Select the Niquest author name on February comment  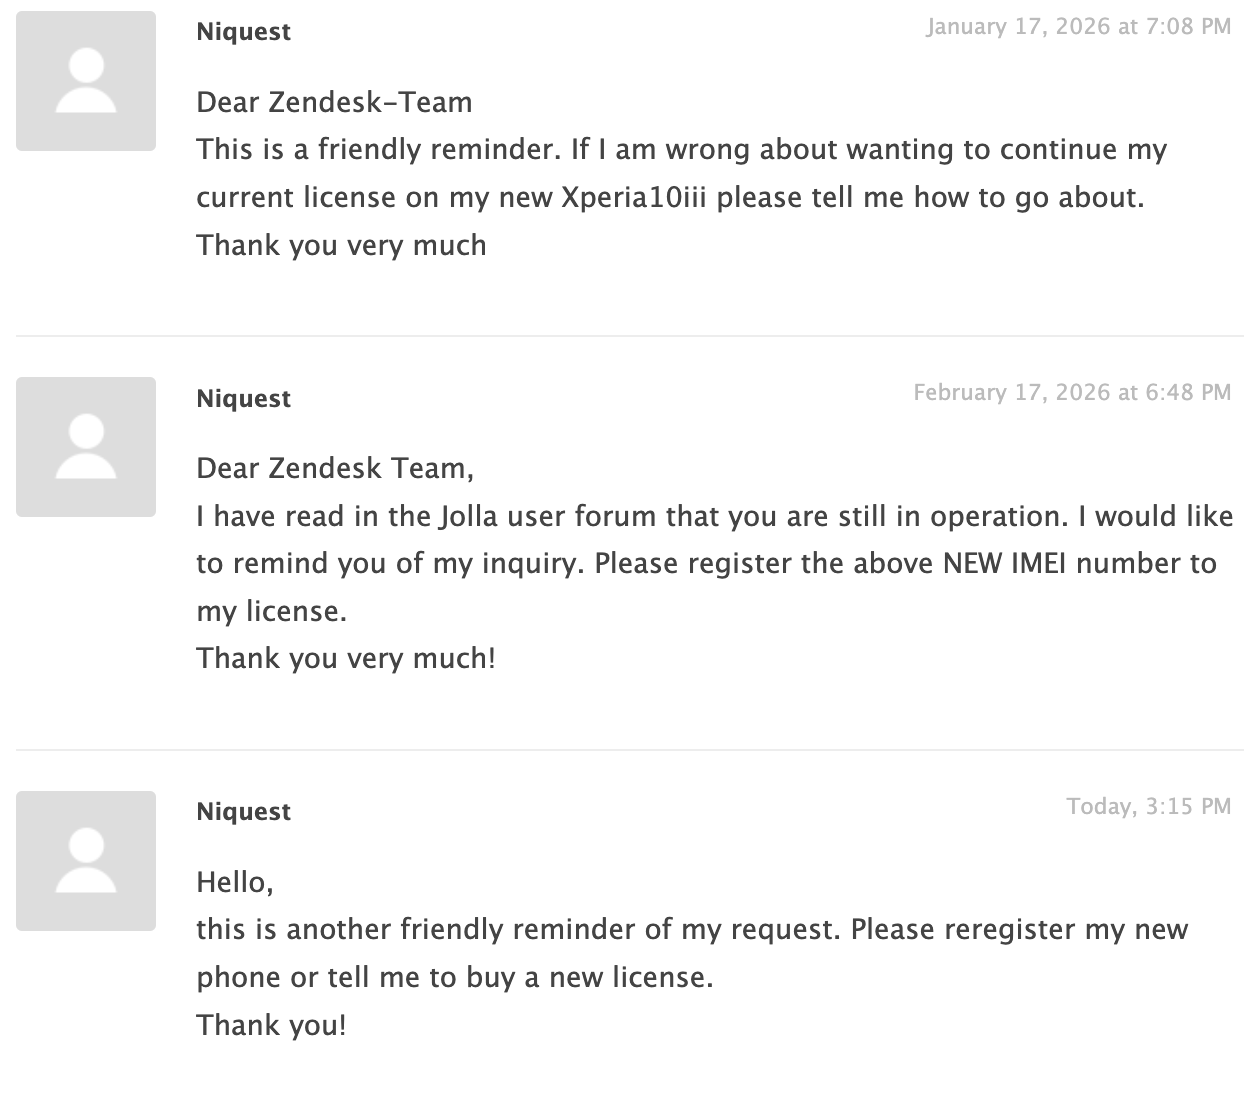point(243,398)
